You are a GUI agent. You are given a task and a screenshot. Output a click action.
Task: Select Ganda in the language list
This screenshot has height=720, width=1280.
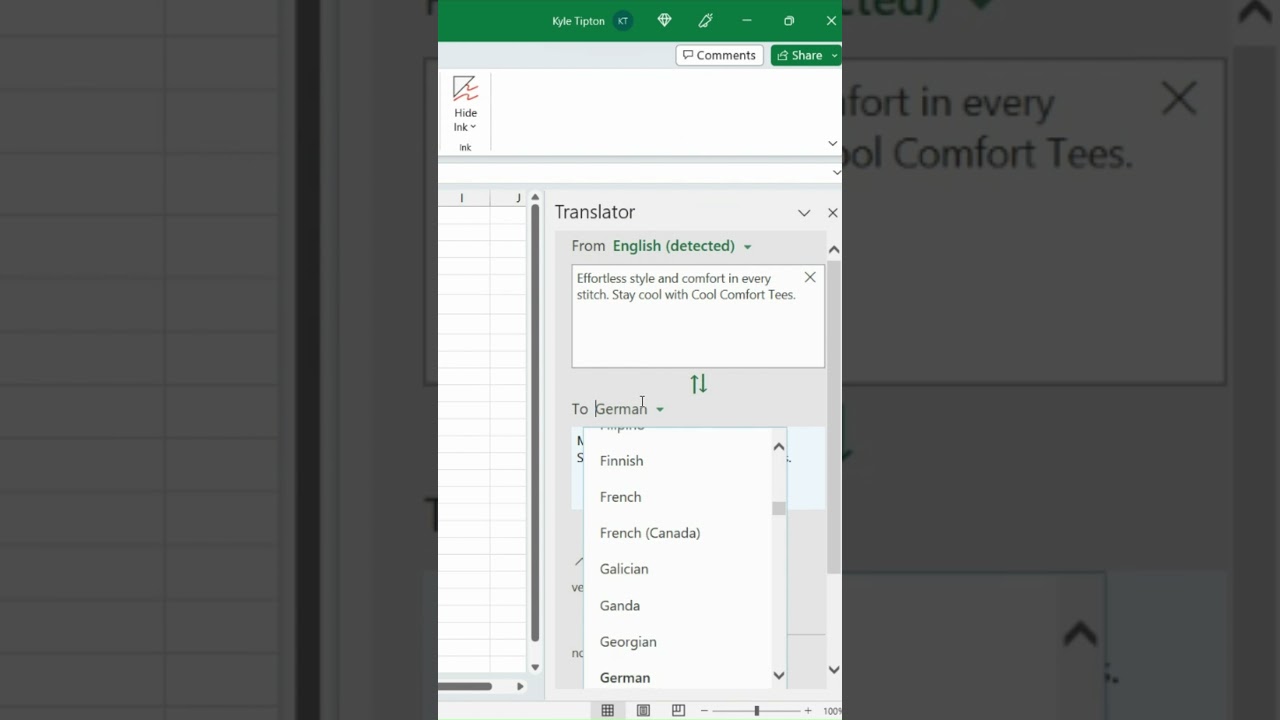click(620, 606)
